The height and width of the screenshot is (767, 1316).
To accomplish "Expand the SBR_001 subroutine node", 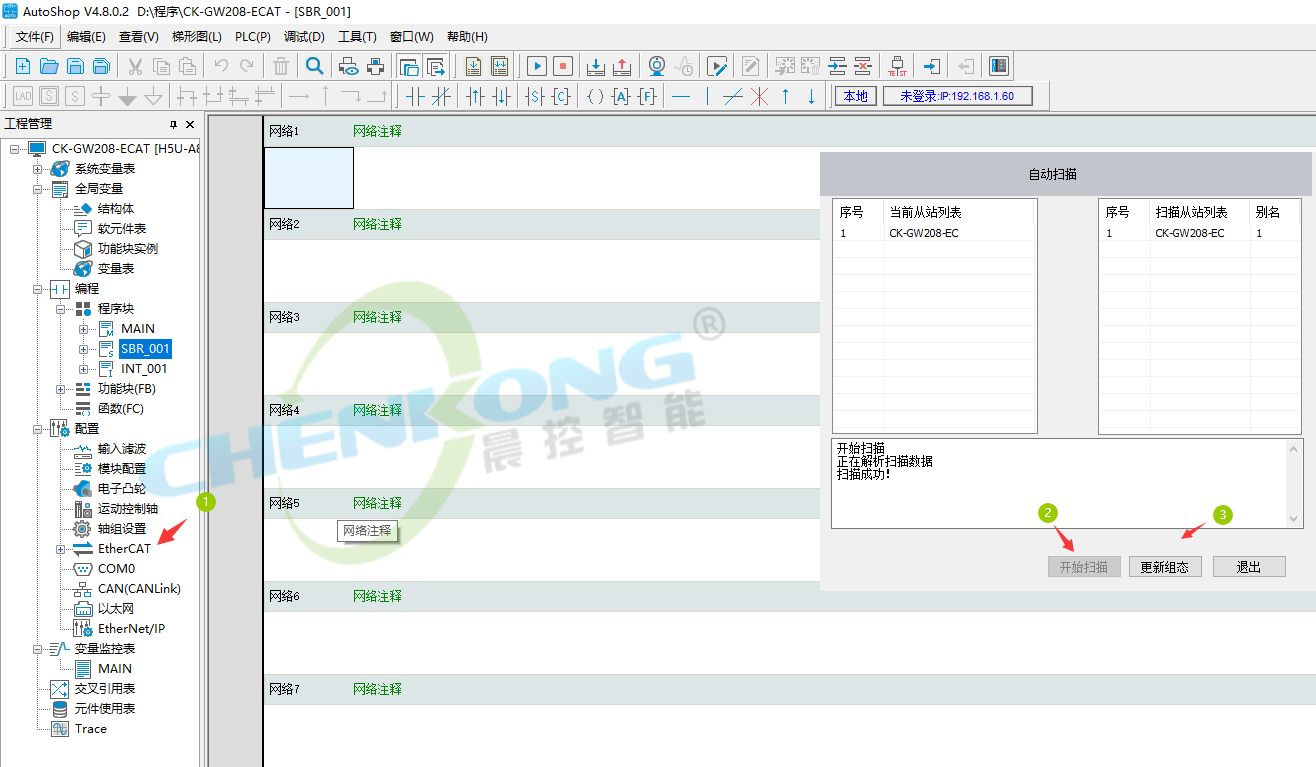I will click(84, 349).
